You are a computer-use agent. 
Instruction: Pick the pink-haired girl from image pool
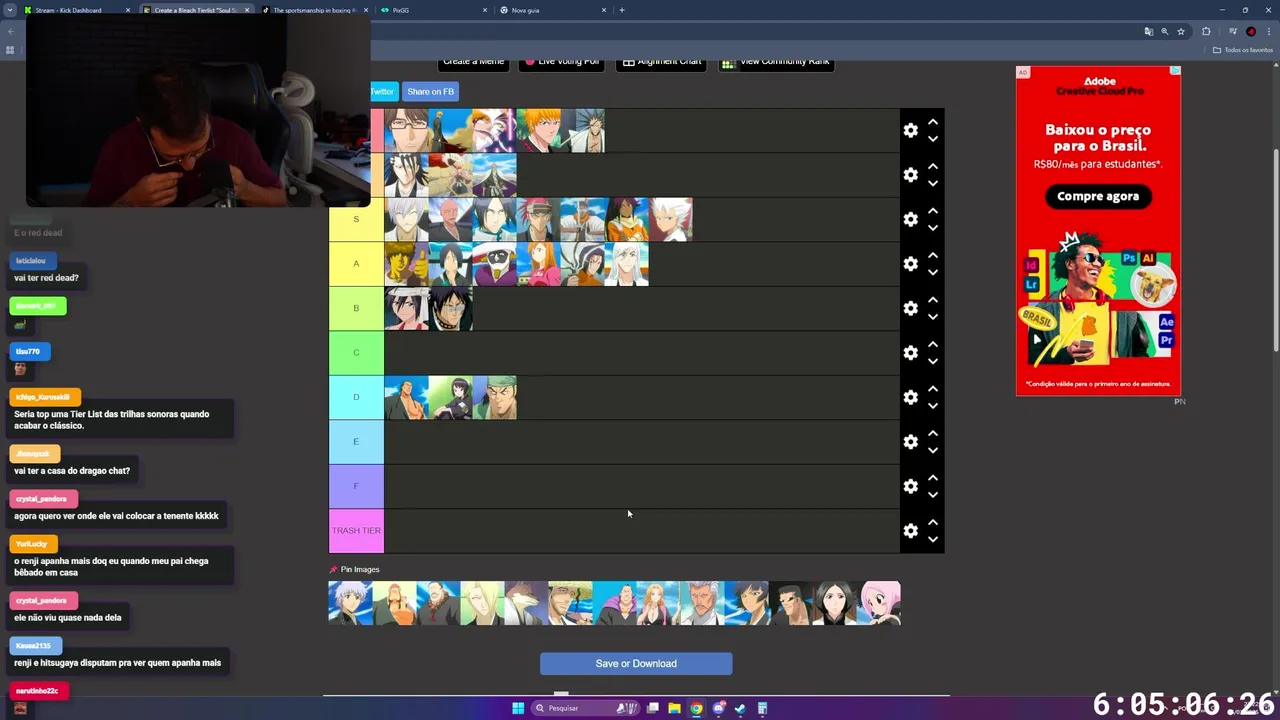point(879,603)
